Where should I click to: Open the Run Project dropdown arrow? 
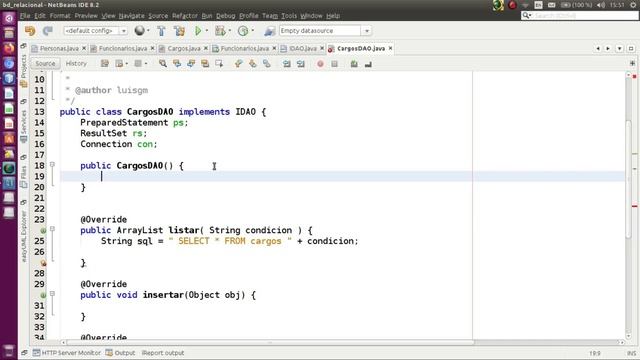tap(207, 31)
